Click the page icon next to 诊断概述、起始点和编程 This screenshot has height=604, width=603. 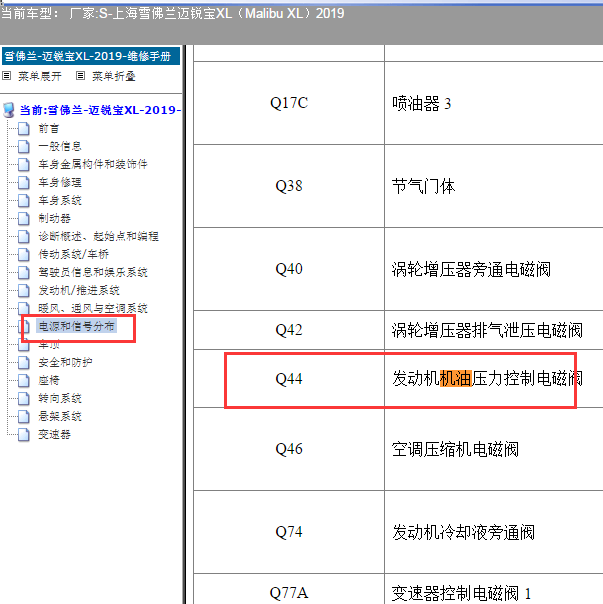24,236
